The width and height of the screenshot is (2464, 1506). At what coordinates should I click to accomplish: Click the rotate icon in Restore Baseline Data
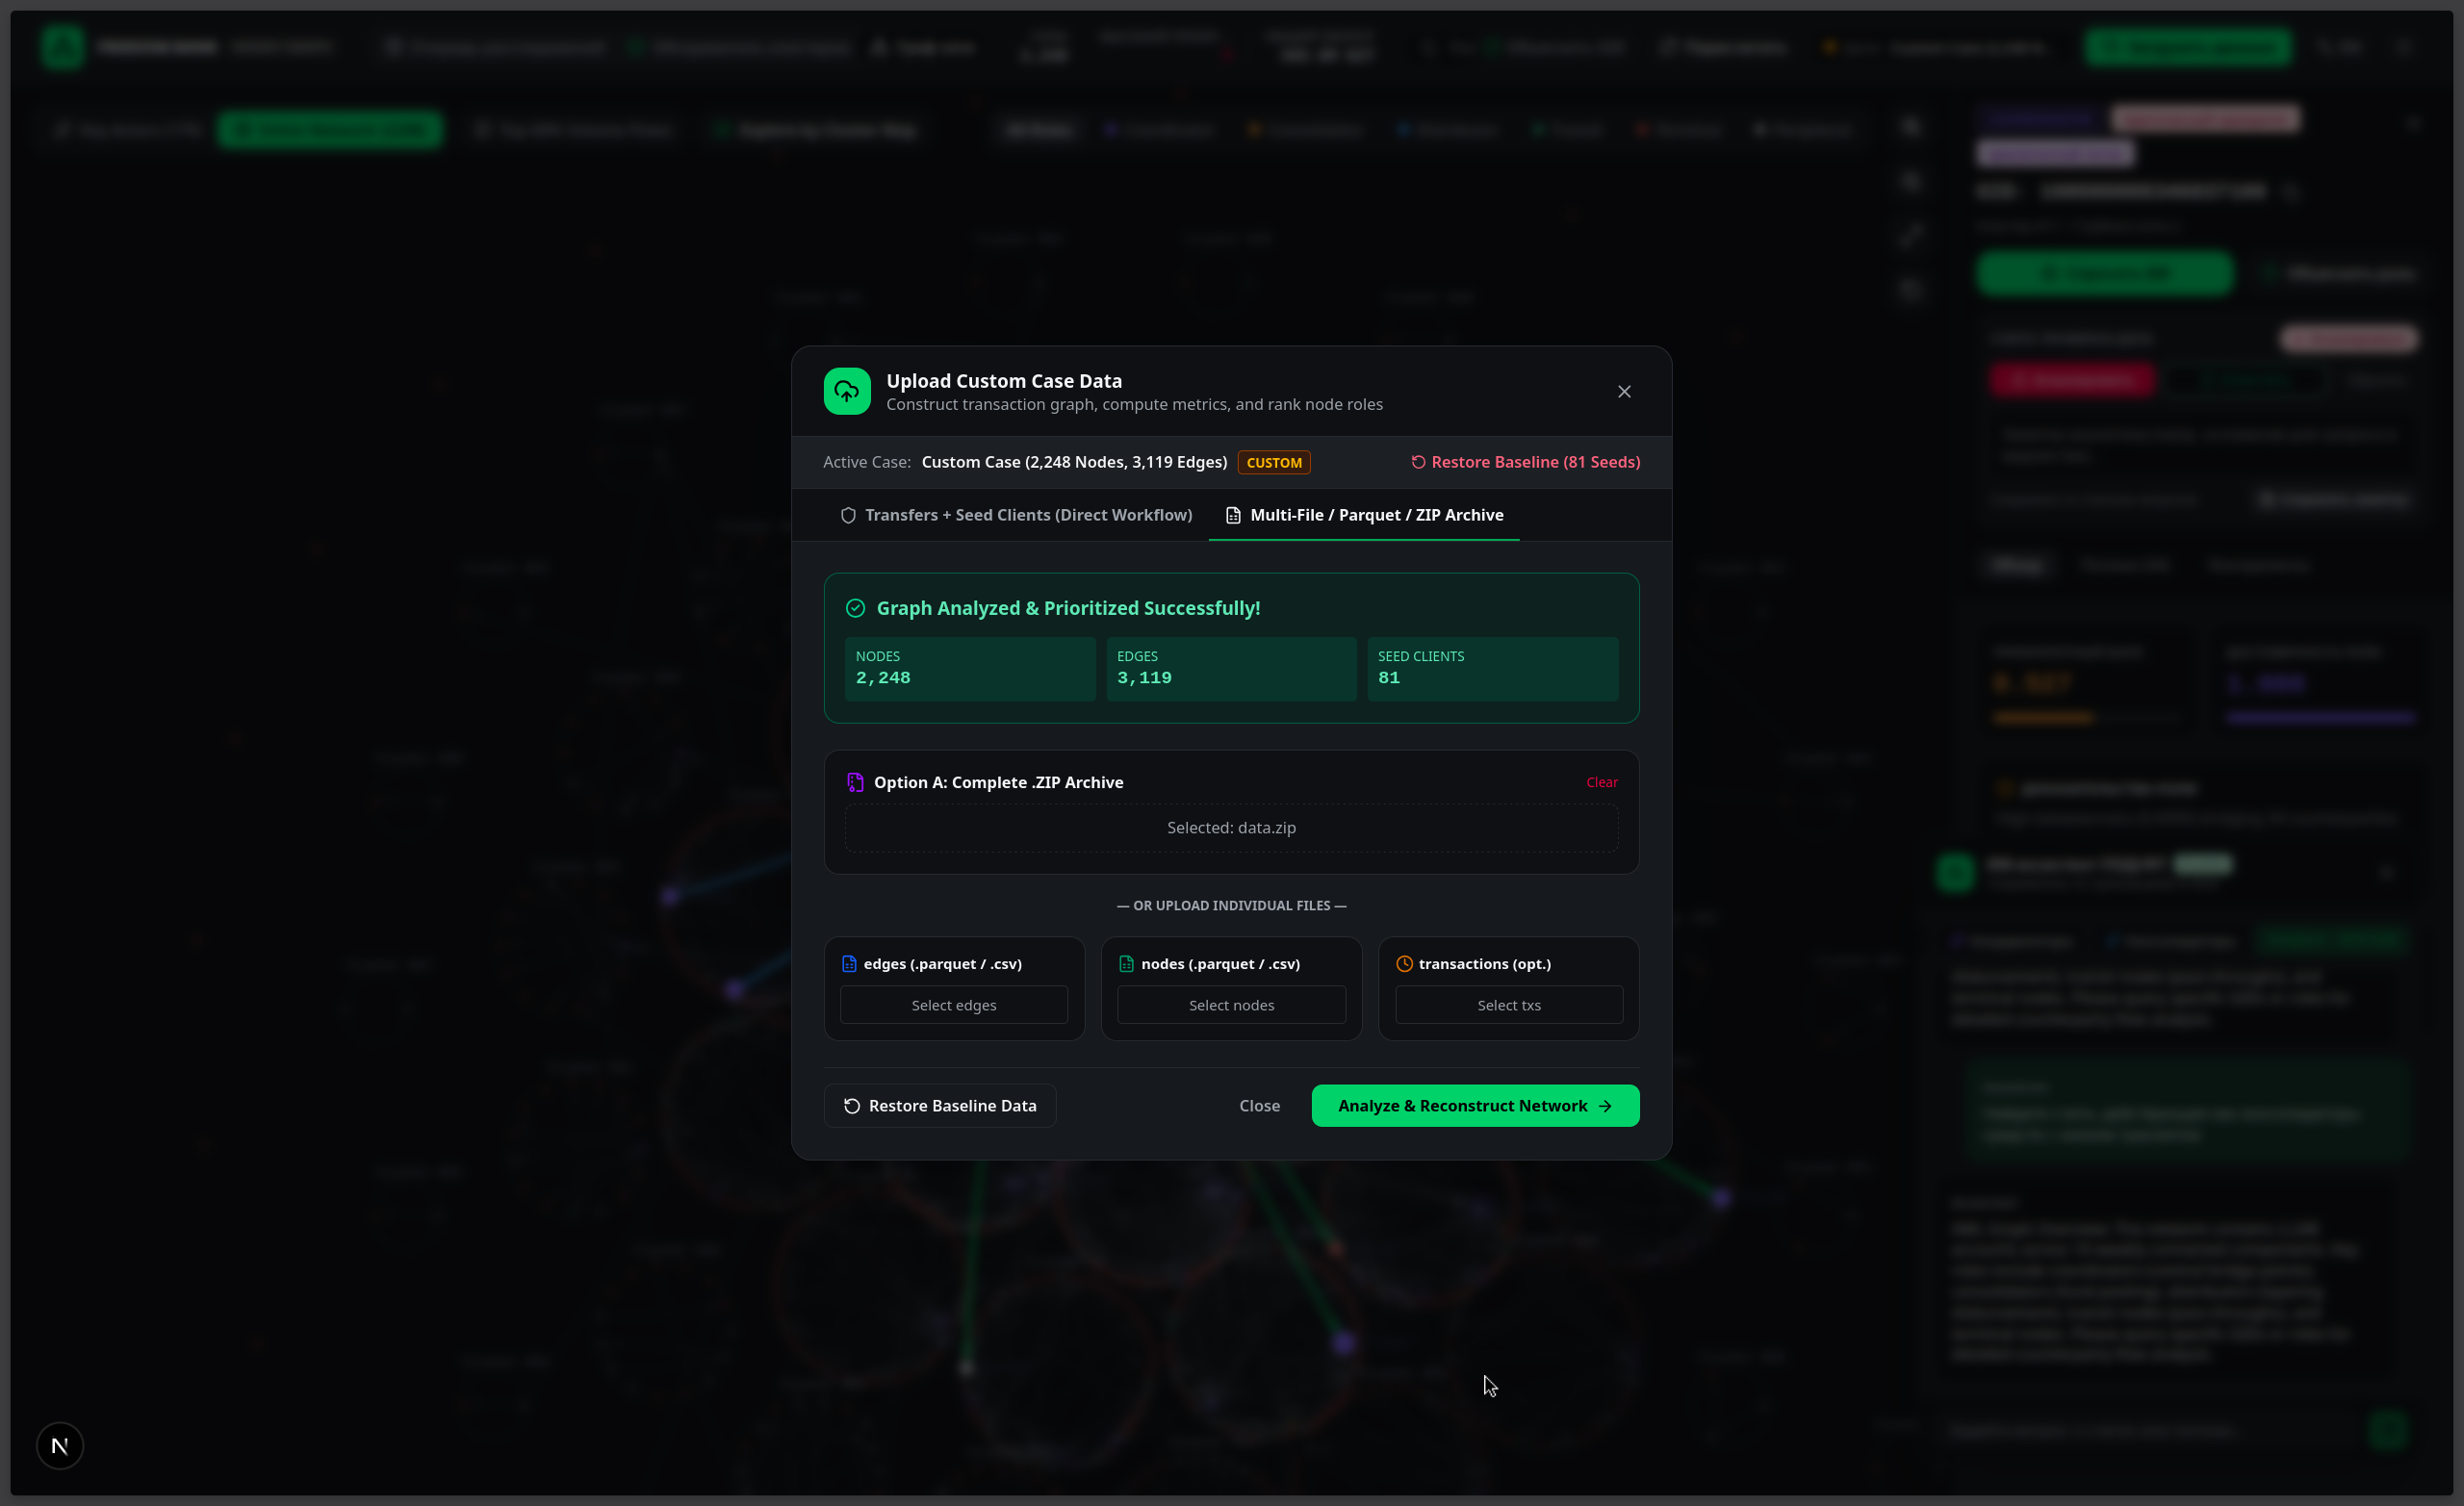pyautogui.click(x=852, y=1106)
